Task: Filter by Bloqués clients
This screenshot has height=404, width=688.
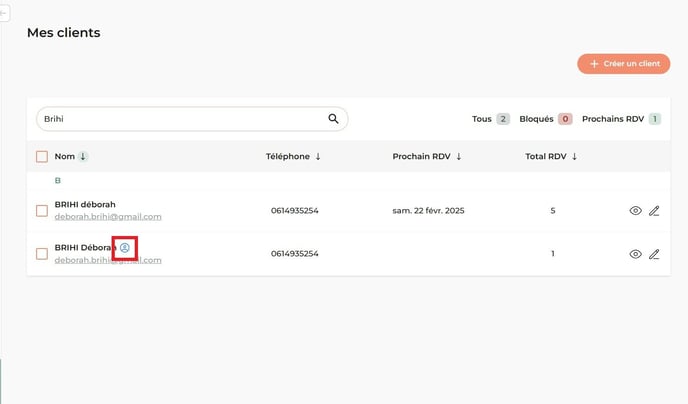Action: (x=545, y=119)
